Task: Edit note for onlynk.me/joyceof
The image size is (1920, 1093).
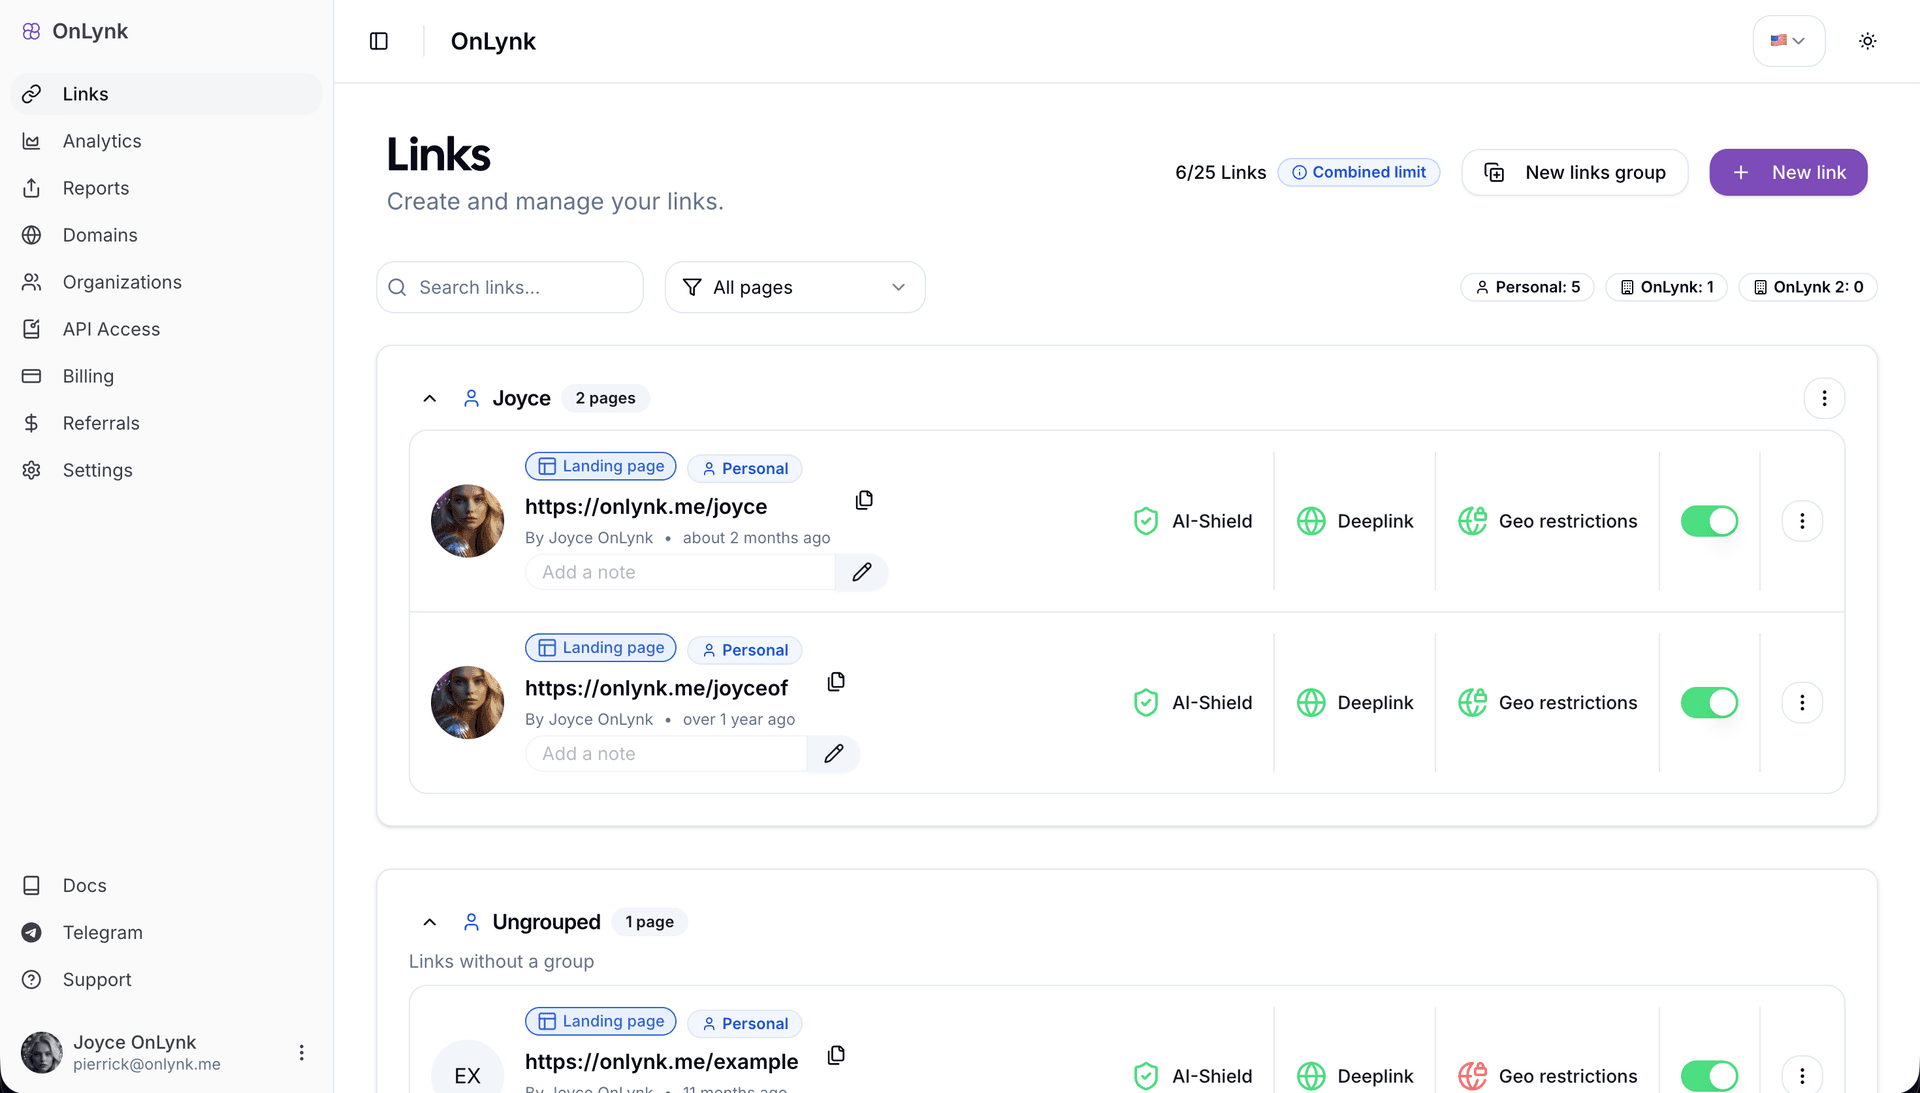Action: pos(833,754)
